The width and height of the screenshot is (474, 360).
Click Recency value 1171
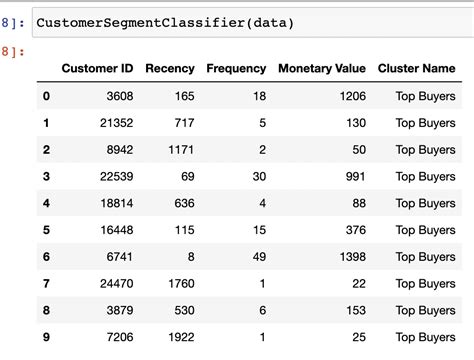pyautogui.click(x=181, y=150)
